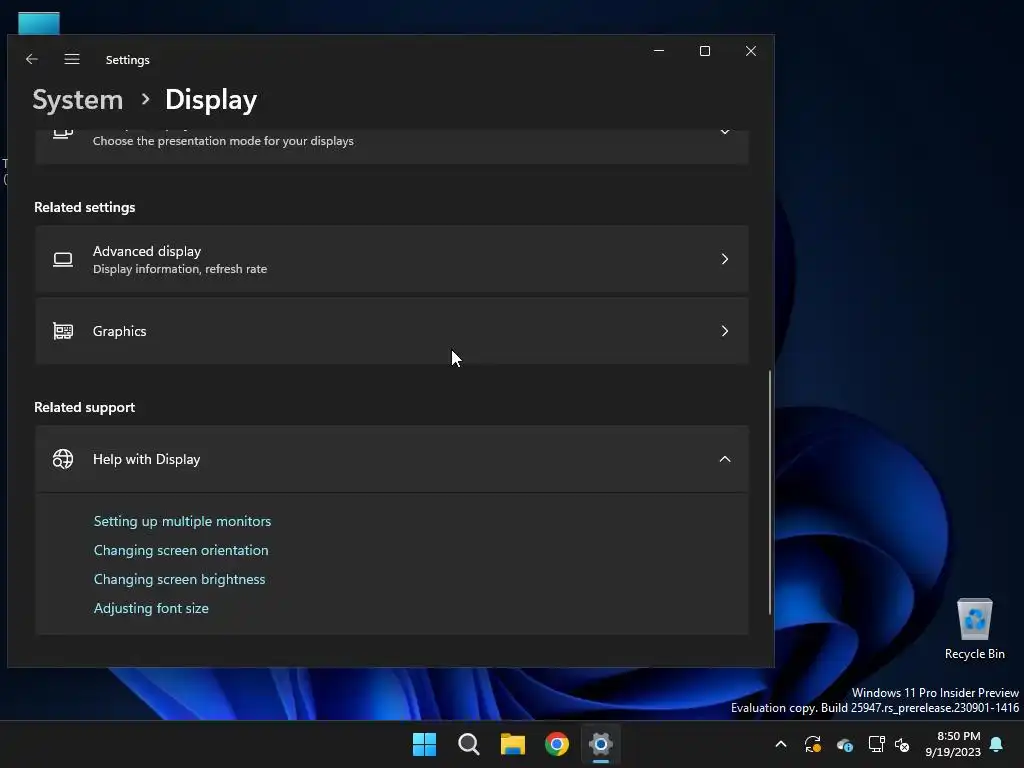
Task: Click the Help with Display globe icon
Action: click(x=63, y=459)
